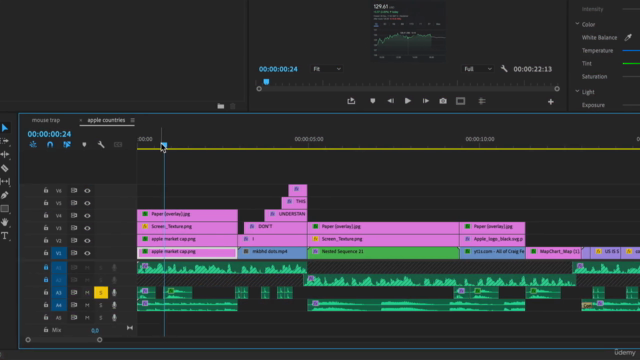The width and height of the screenshot is (640, 360).
Task: Toggle Linked Selection in timeline
Action: (x=67, y=144)
